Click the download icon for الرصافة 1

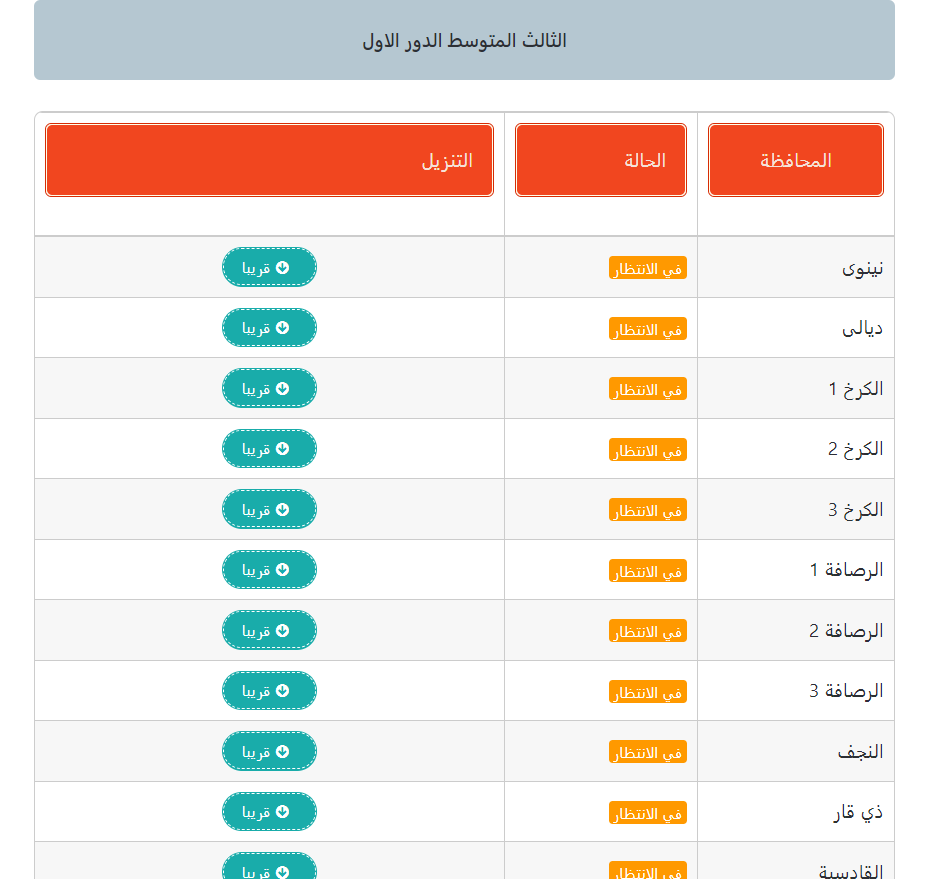tap(283, 569)
